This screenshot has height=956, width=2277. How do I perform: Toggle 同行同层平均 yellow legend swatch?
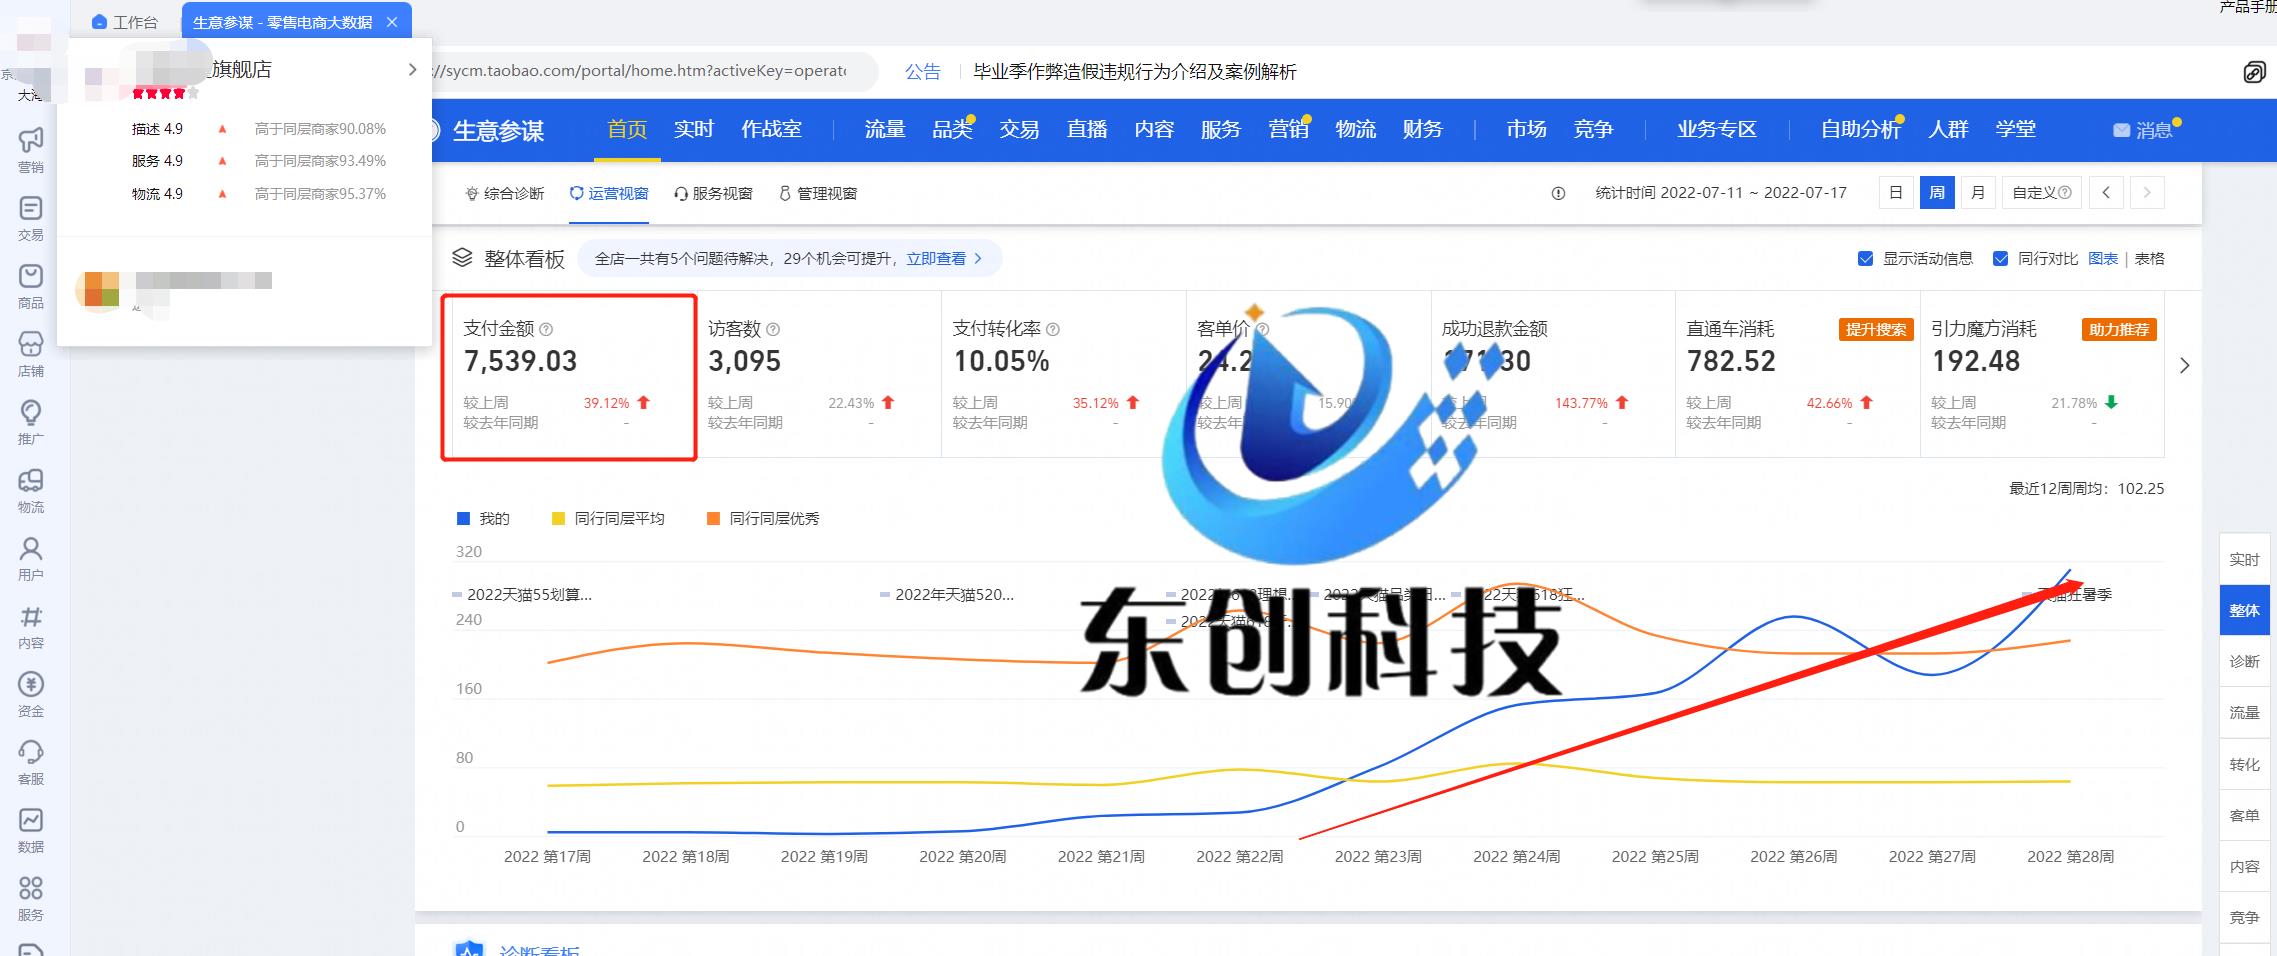558,519
